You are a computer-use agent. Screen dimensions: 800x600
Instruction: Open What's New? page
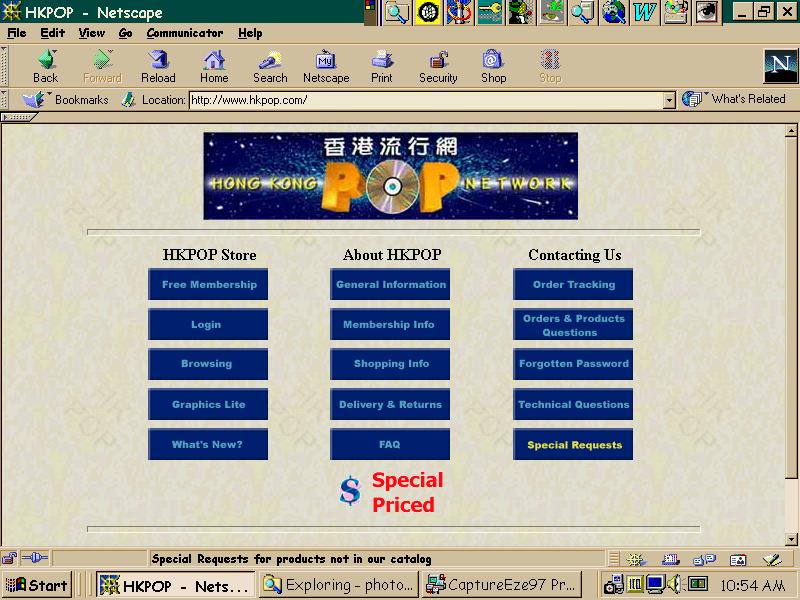pyautogui.click(x=208, y=444)
